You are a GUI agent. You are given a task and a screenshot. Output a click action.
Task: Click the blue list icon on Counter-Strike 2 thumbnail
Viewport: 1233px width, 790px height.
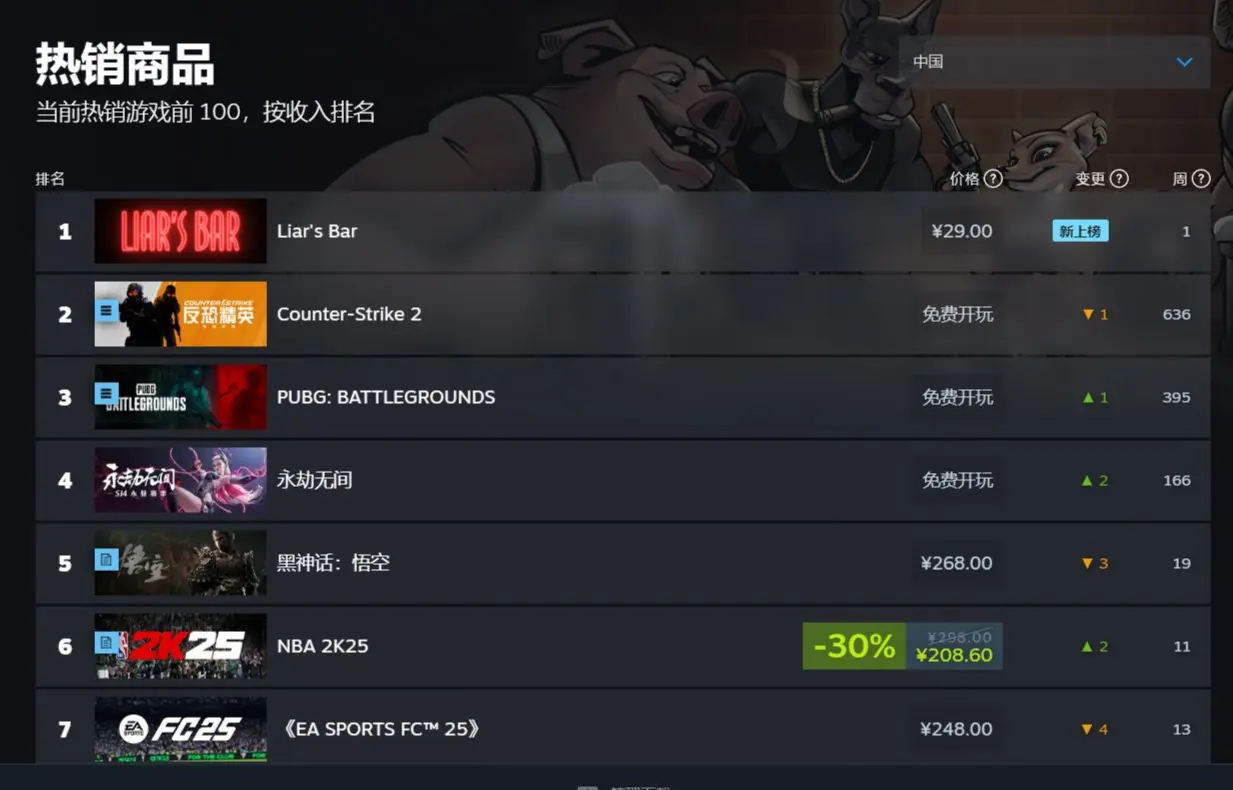[107, 311]
